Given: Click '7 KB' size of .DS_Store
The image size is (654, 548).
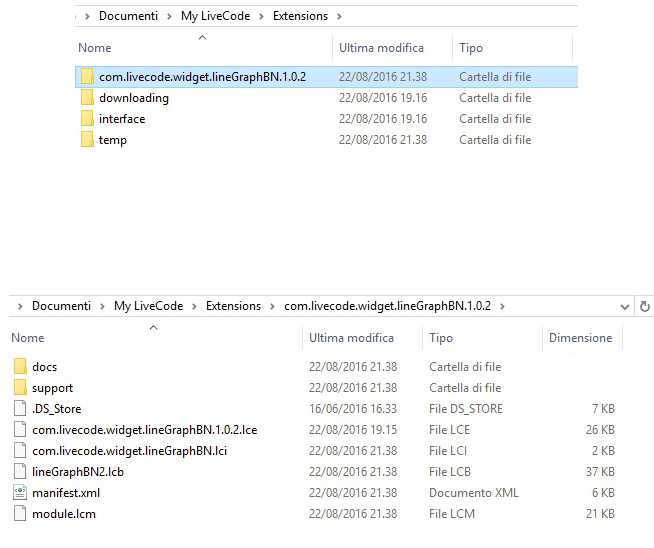Looking at the screenshot, I should (603, 409).
